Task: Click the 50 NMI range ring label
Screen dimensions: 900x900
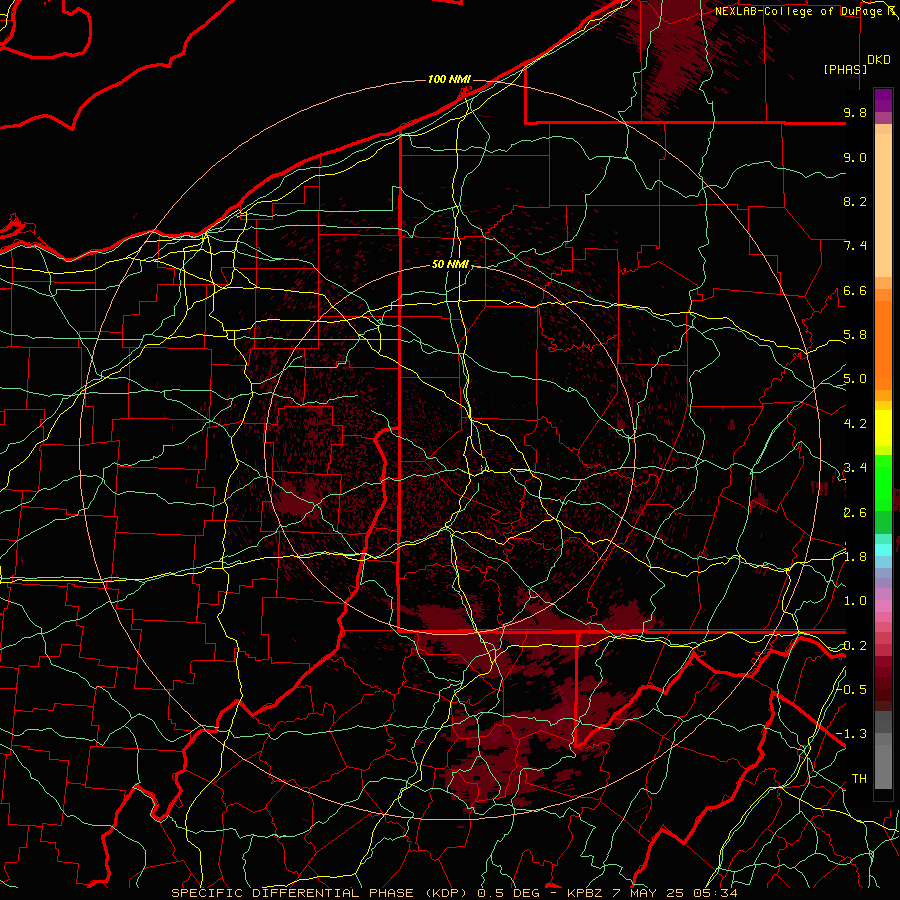Action: coord(450,265)
